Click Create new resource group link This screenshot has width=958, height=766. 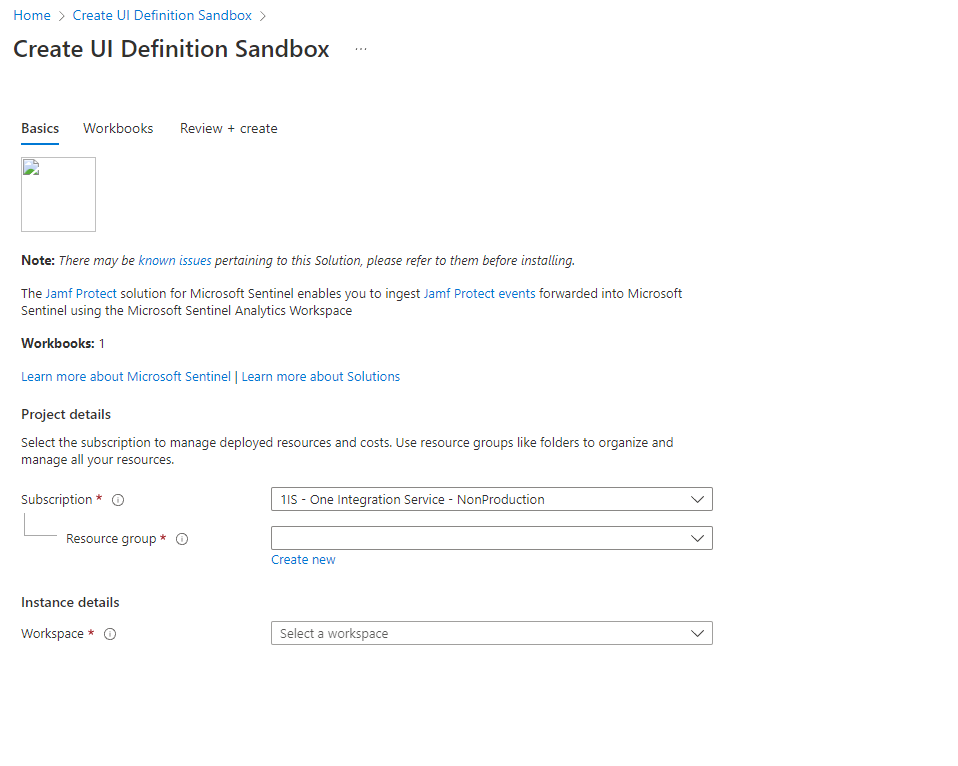tap(303, 560)
